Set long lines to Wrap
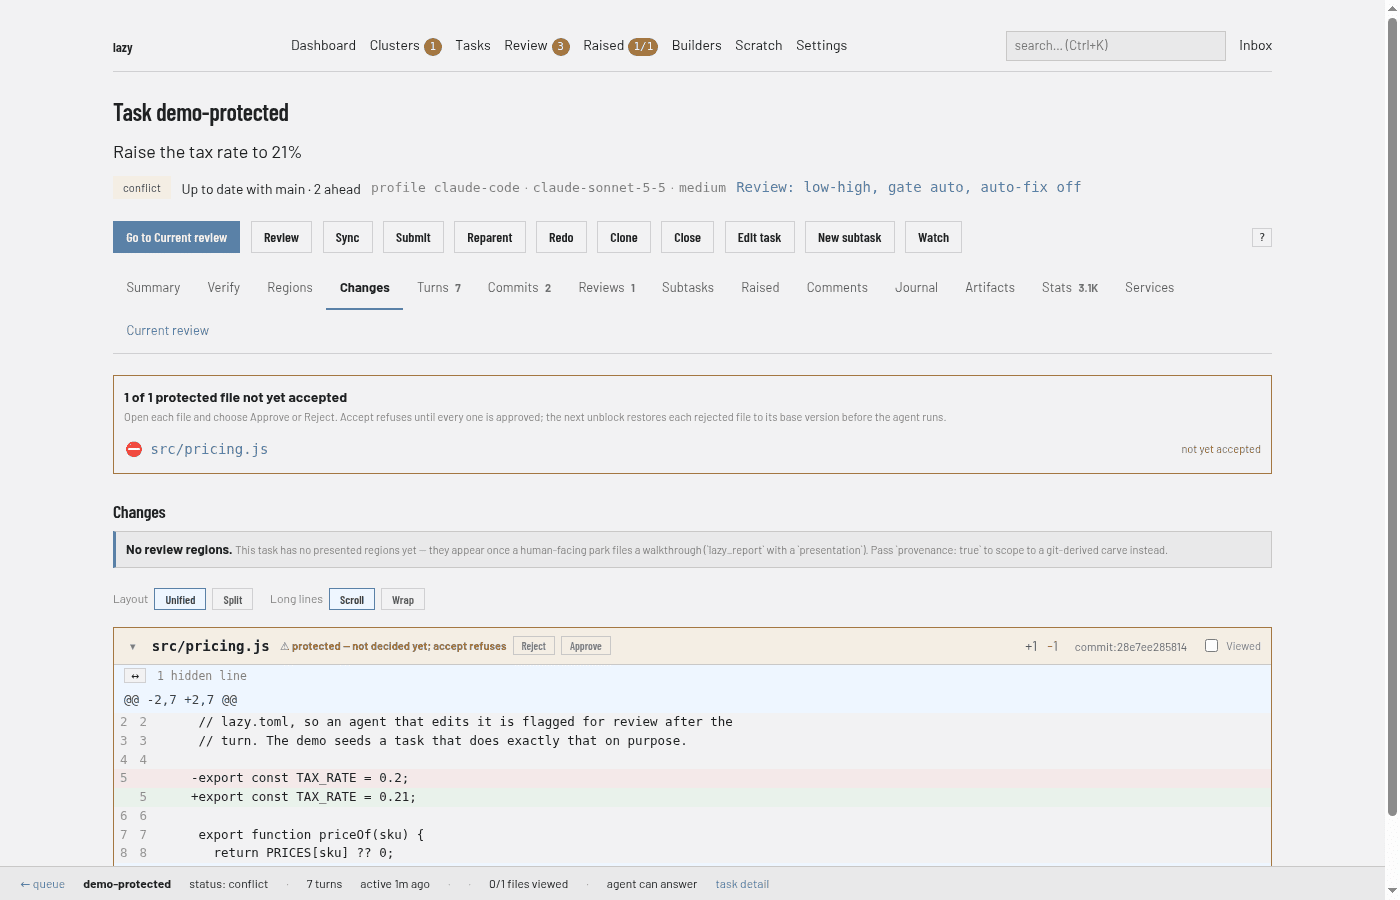 coord(403,599)
